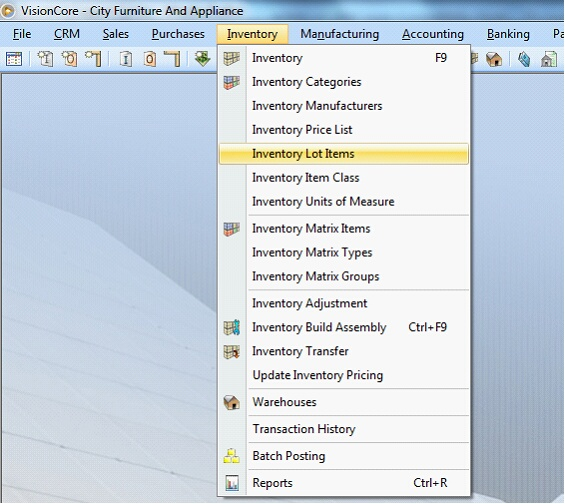Open the calendar toolbar icon
565x504 pixels.
coord(14,59)
